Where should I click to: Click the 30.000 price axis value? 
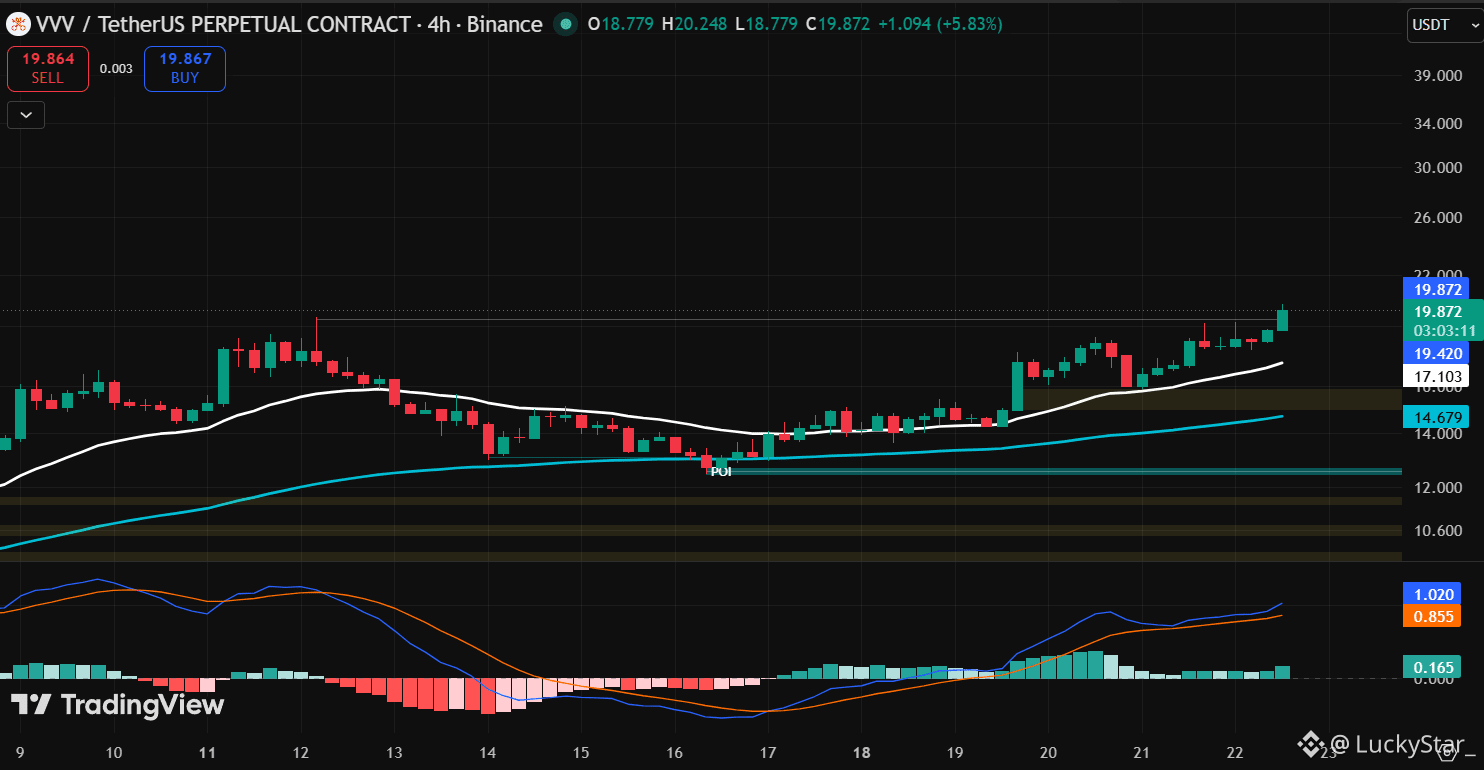1439,167
